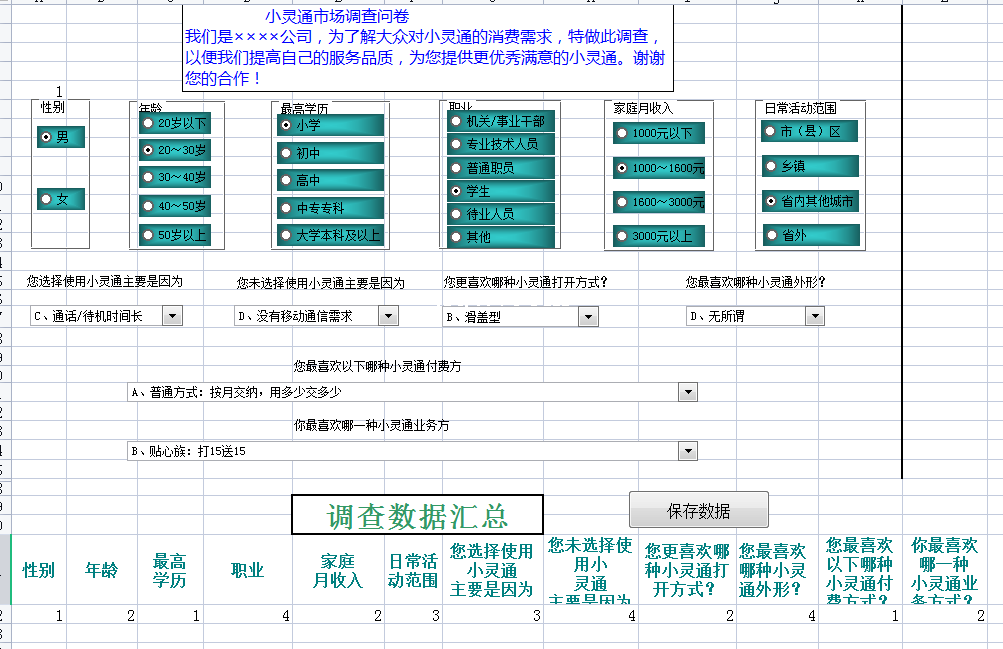Select the 职业 column header cell
Viewport: 1003px width, 649px height.
pyautogui.click(x=247, y=570)
